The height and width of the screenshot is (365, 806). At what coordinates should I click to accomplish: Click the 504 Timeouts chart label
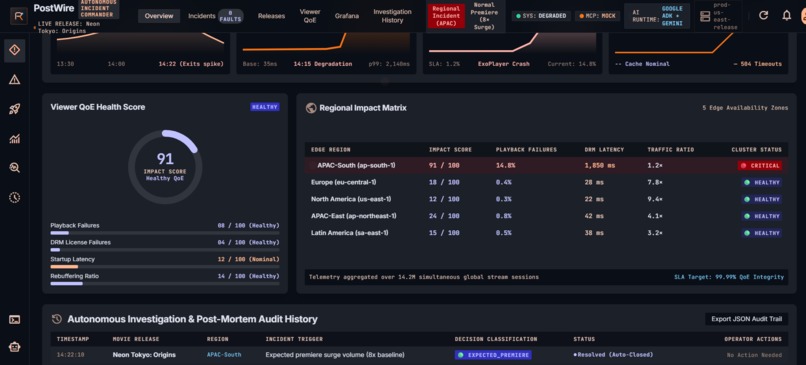pyautogui.click(x=758, y=64)
